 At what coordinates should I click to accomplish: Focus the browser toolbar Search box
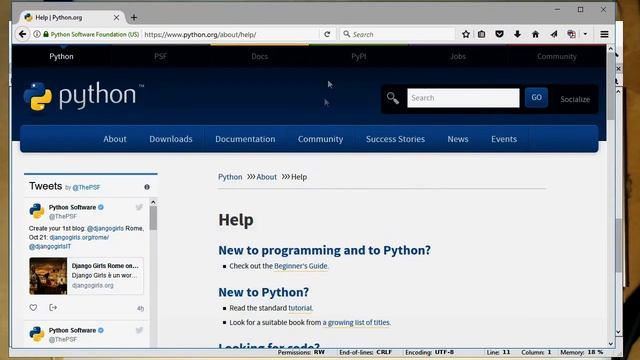click(397, 34)
